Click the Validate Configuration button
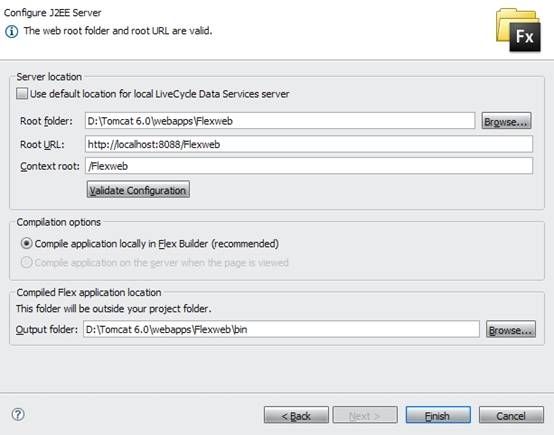Screen dimensions: 554x435 [x=138, y=190]
